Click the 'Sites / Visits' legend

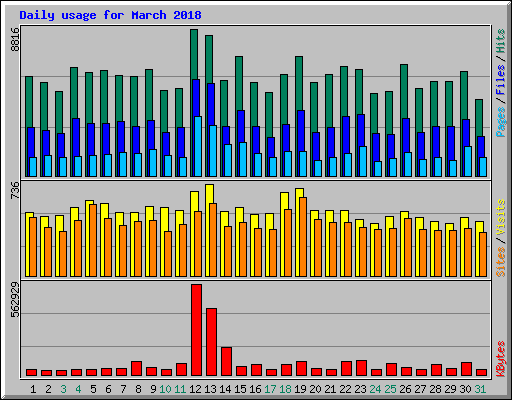click(501, 238)
